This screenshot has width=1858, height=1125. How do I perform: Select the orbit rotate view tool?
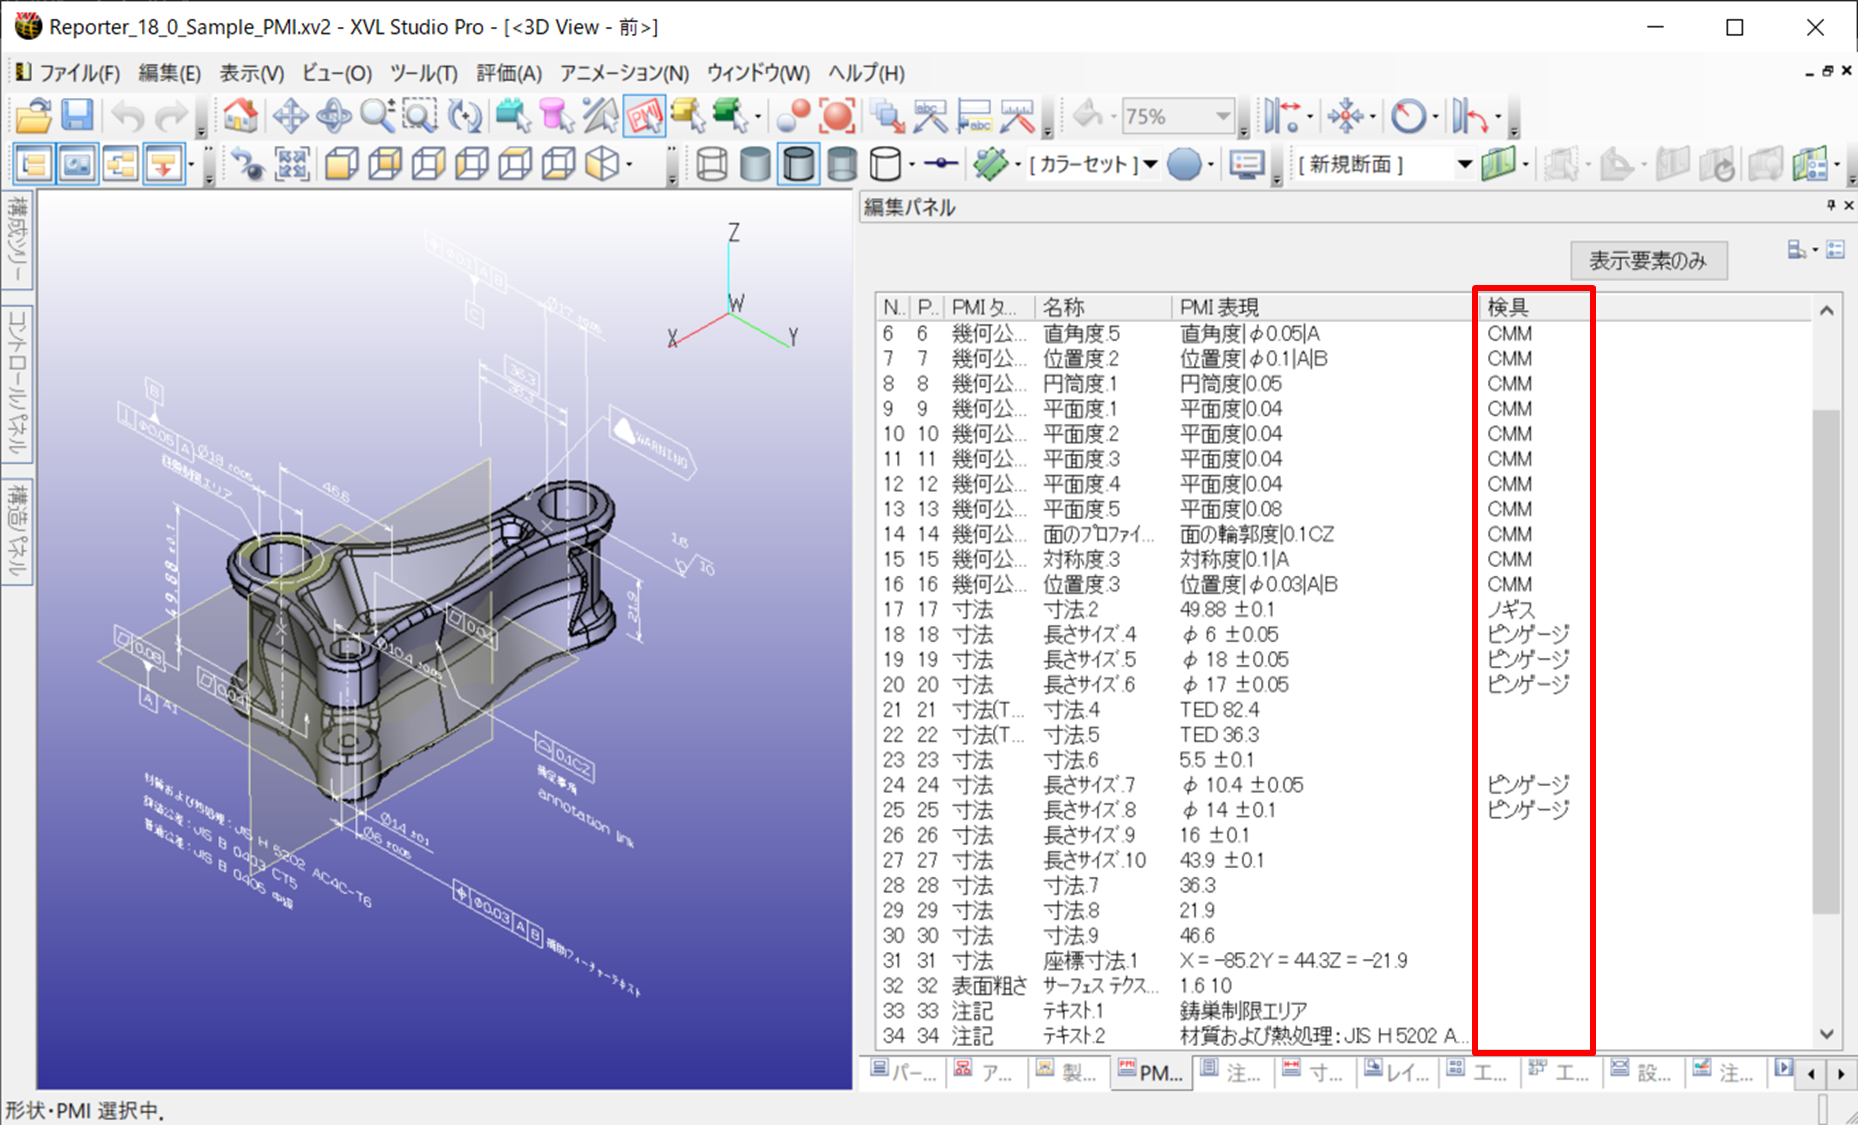(x=333, y=117)
